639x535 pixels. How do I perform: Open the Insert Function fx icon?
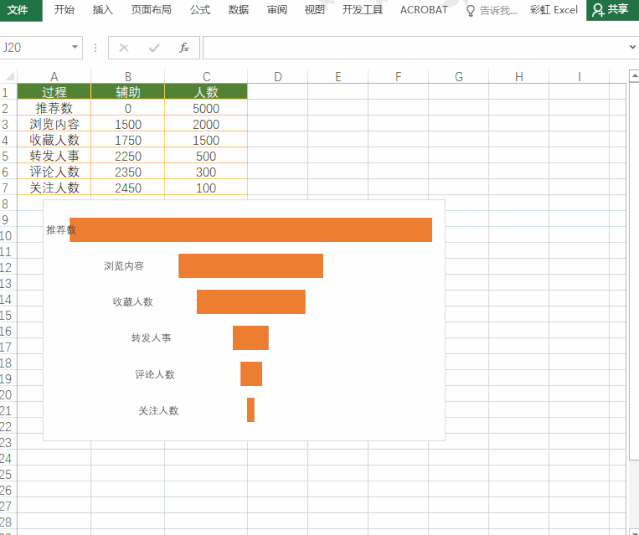[184, 48]
